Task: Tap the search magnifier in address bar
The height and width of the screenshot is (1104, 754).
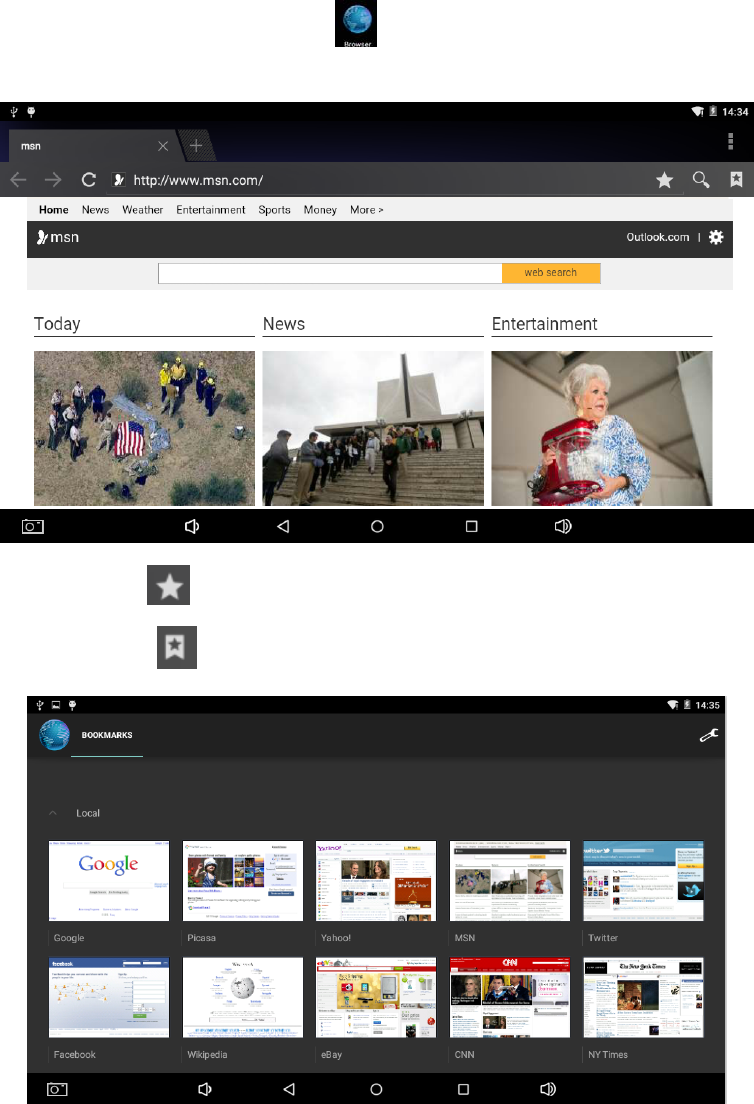Action: tap(700, 180)
